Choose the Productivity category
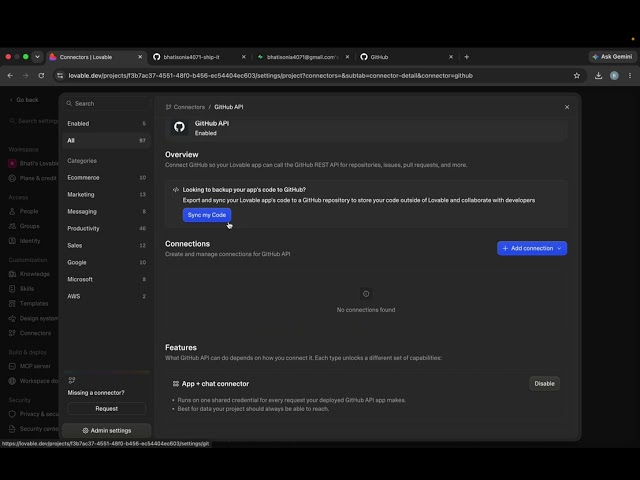 point(107,228)
